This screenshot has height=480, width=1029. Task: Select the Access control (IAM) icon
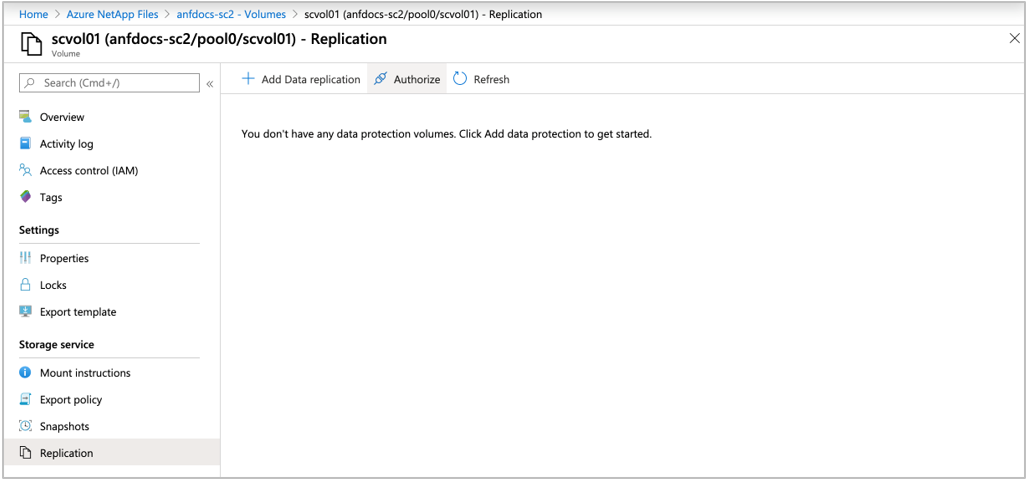pos(26,170)
